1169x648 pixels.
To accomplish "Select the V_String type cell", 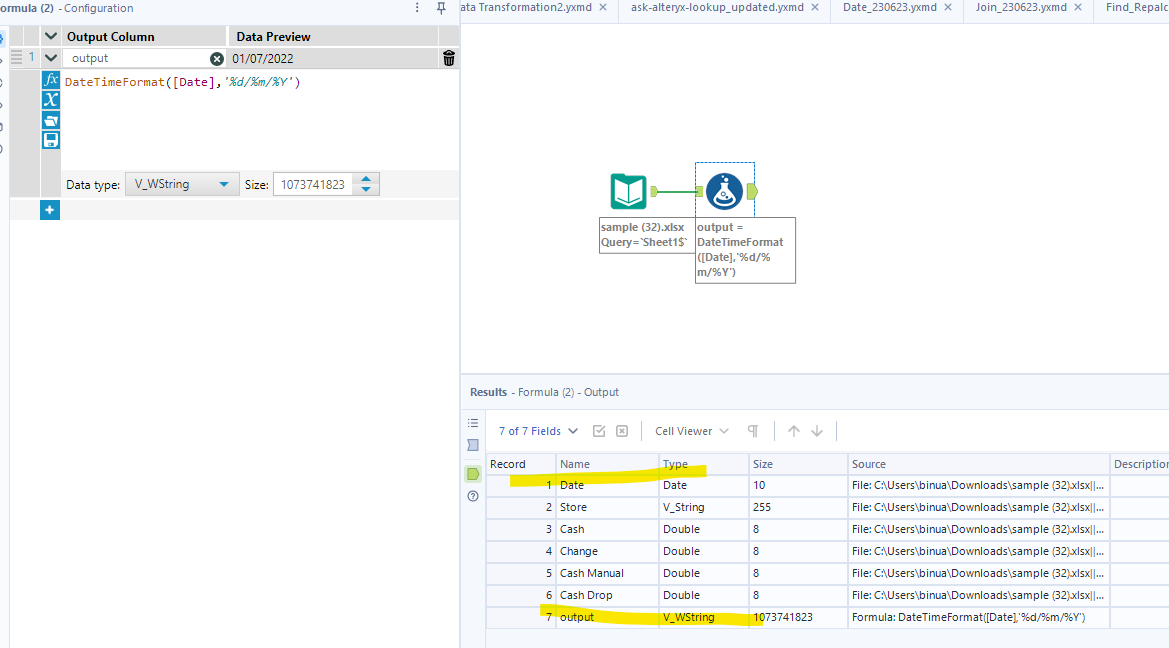I will (x=704, y=507).
